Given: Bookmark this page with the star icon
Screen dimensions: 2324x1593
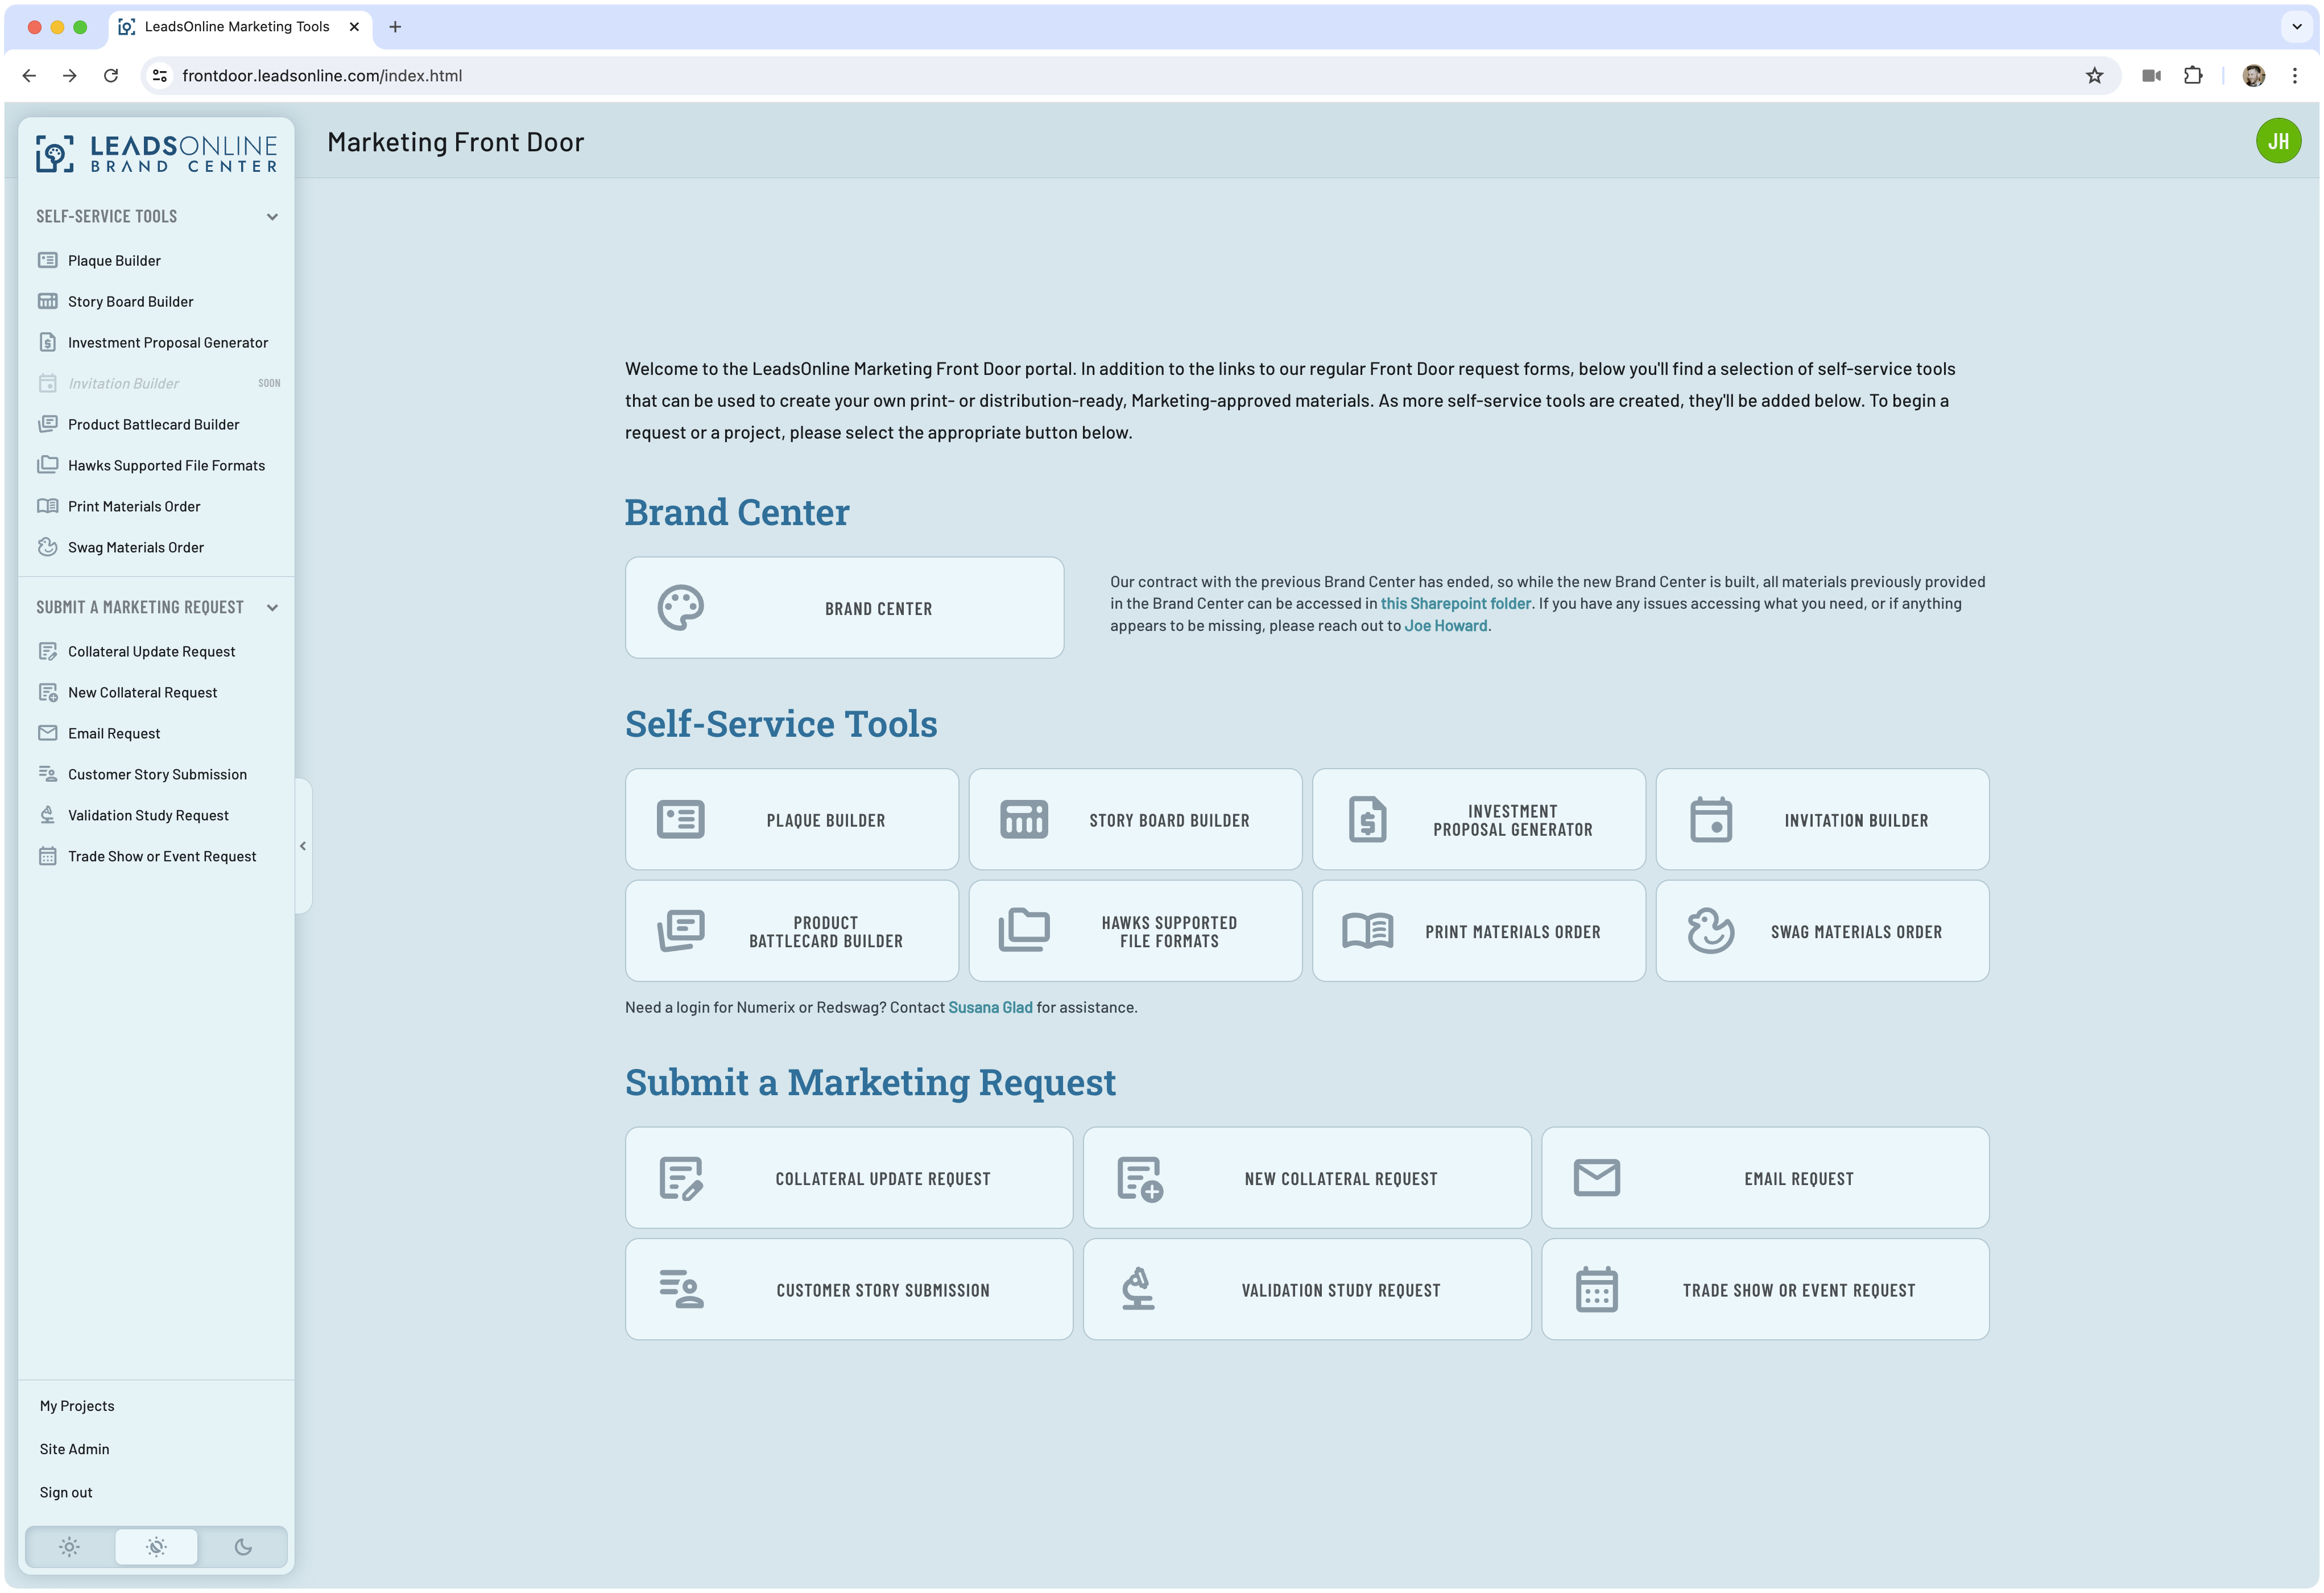Looking at the screenshot, I should pos(2094,76).
